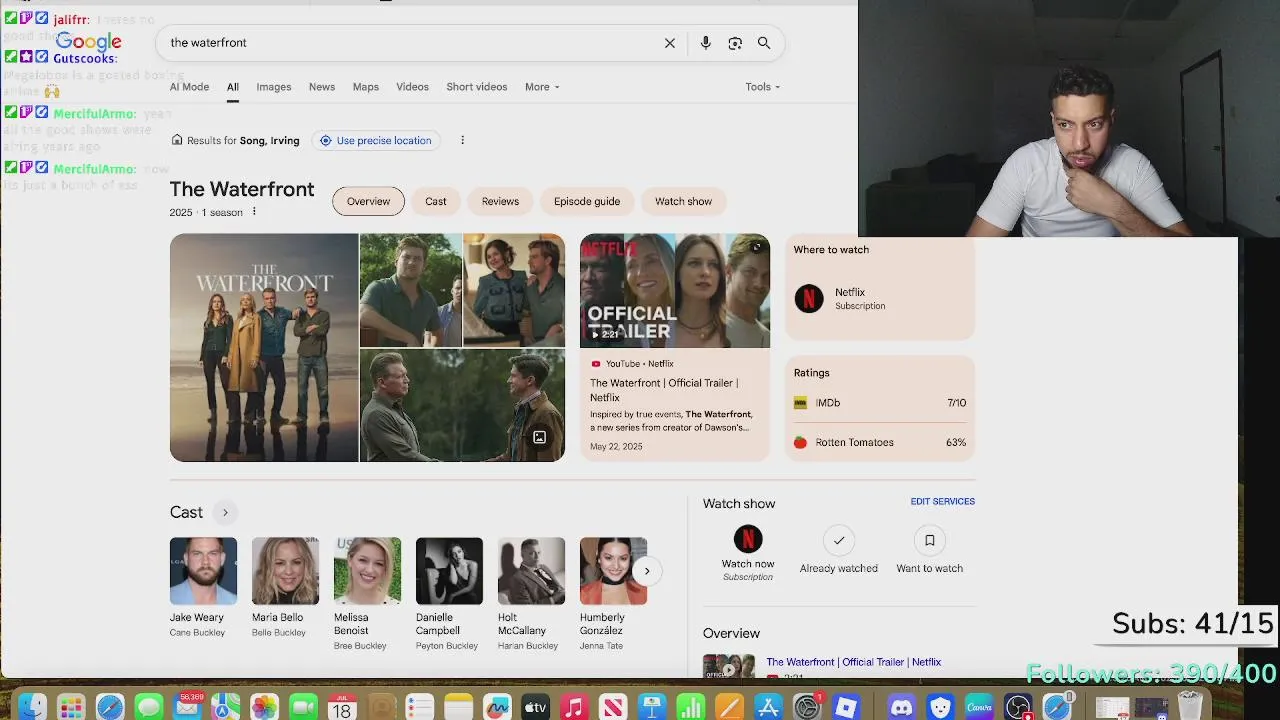
Task: Show next cast members with carousel arrow
Action: (x=647, y=571)
